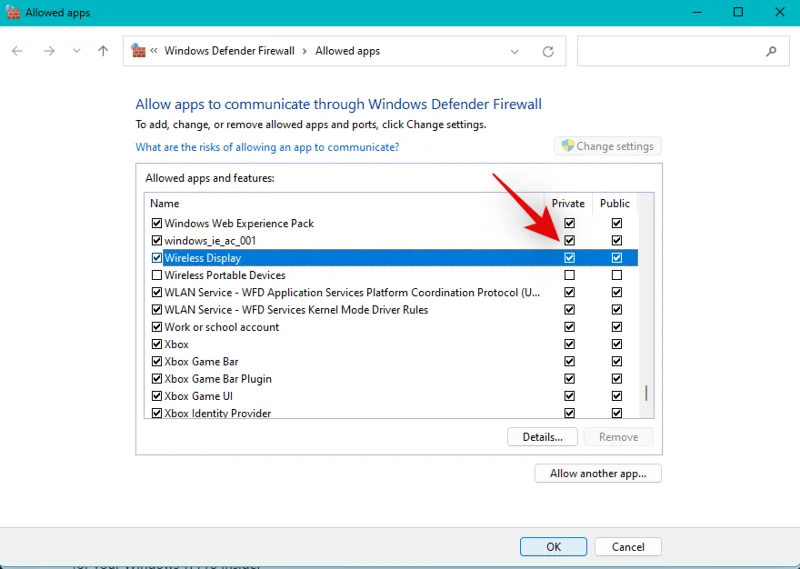Refresh the Allowed apps page
The height and width of the screenshot is (569, 800).
click(x=548, y=51)
